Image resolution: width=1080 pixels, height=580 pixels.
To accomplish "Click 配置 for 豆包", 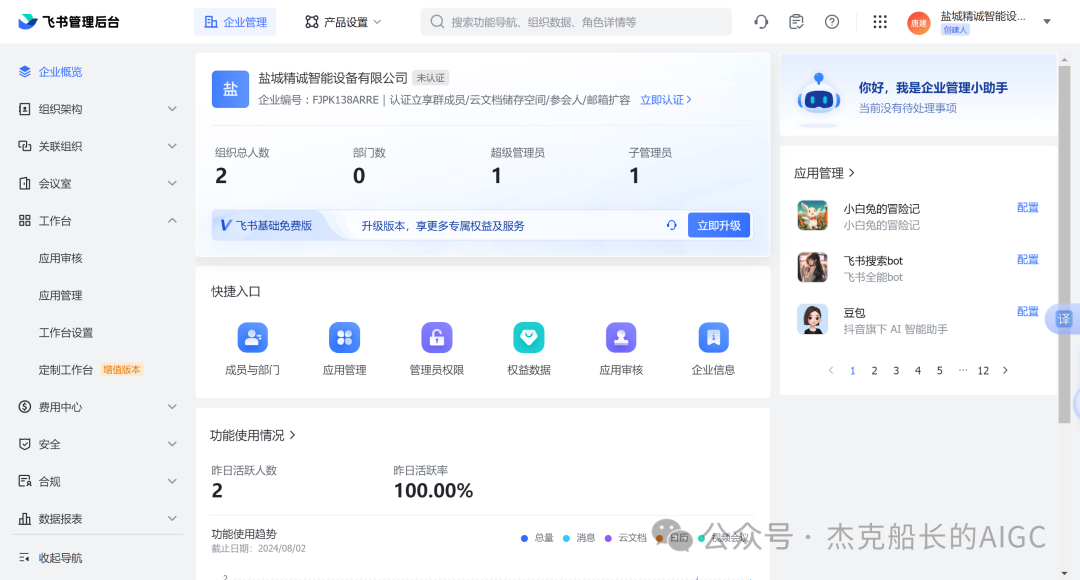I will (1028, 311).
